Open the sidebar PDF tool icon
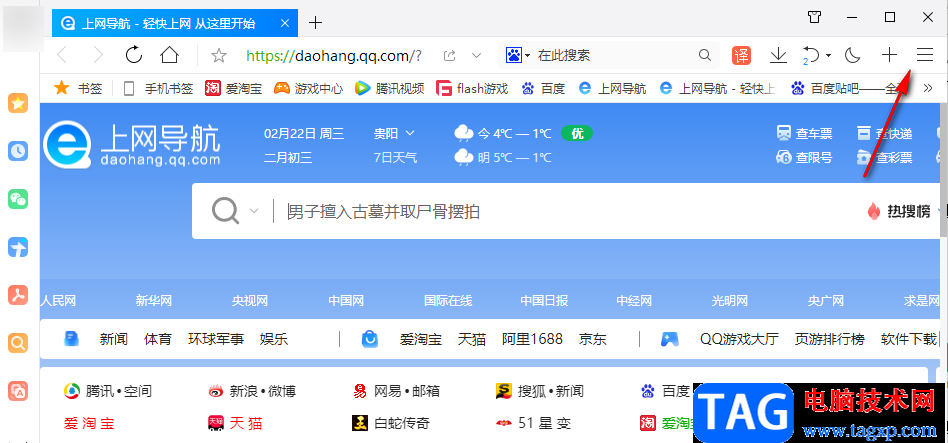 pos(18,295)
